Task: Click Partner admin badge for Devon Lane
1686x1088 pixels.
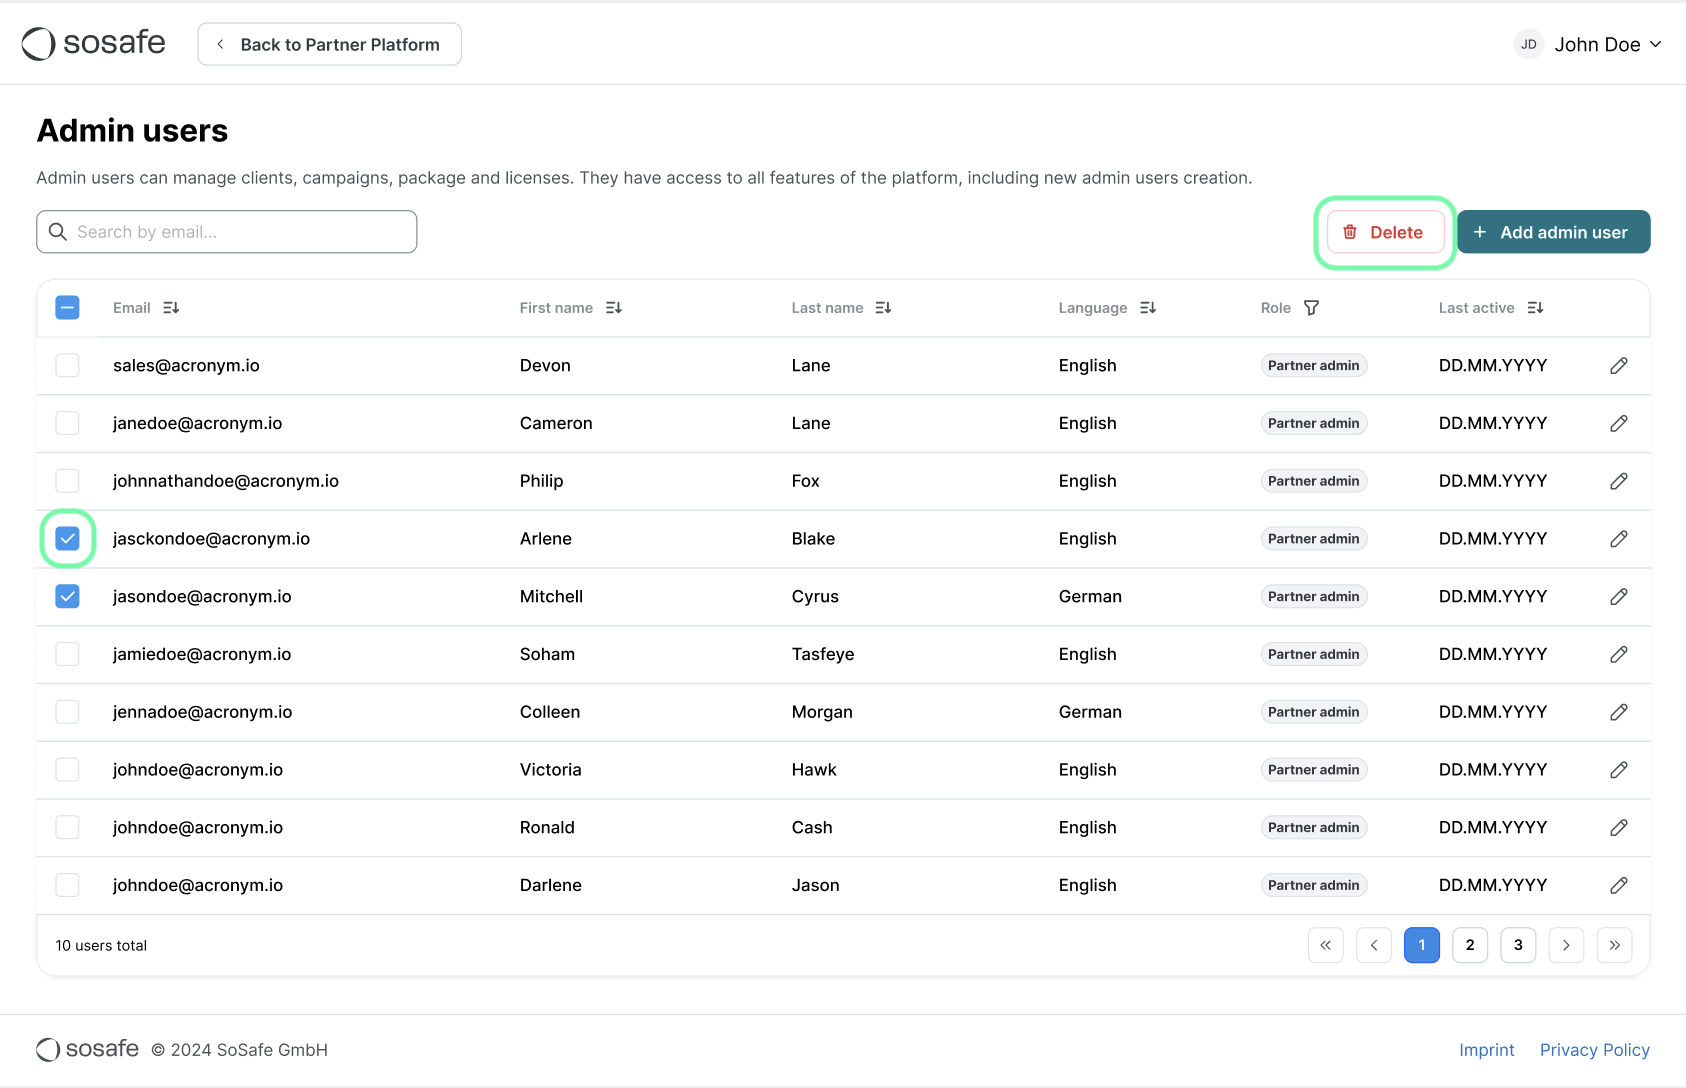Action: pos(1313,366)
